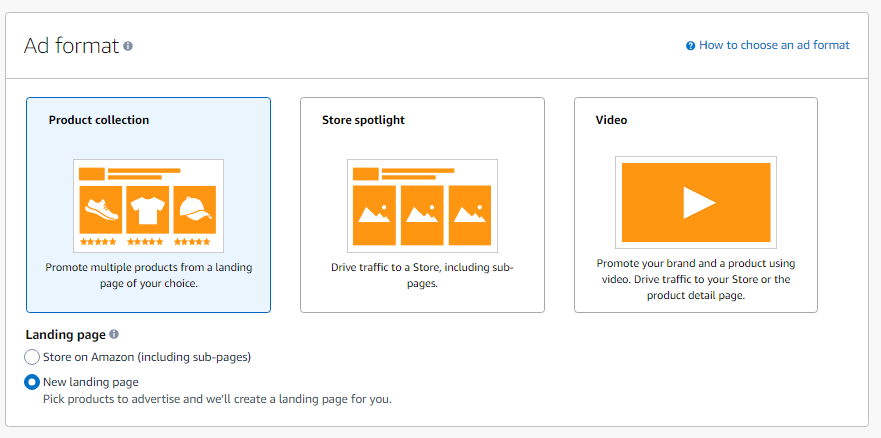Click the first image placeholder in Store spotlight
Image resolution: width=881 pixels, height=438 pixels.
click(374, 214)
